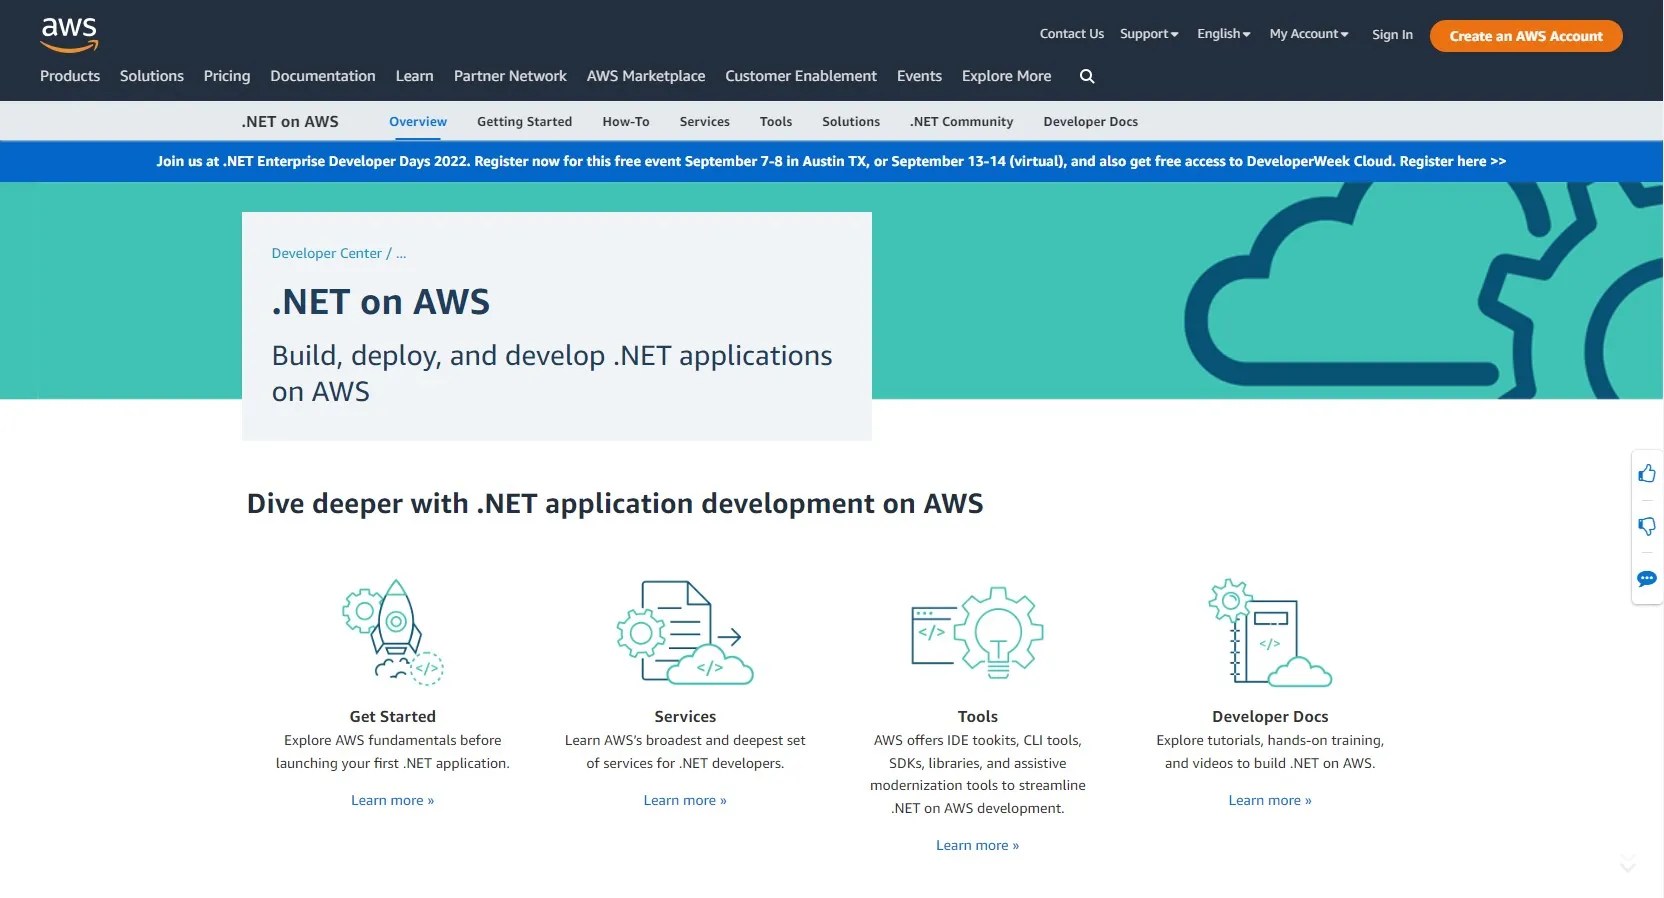The height and width of the screenshot is (898, 1664).
Task: Click Learn more under Get Started
Action: click(x=393, y=800)
